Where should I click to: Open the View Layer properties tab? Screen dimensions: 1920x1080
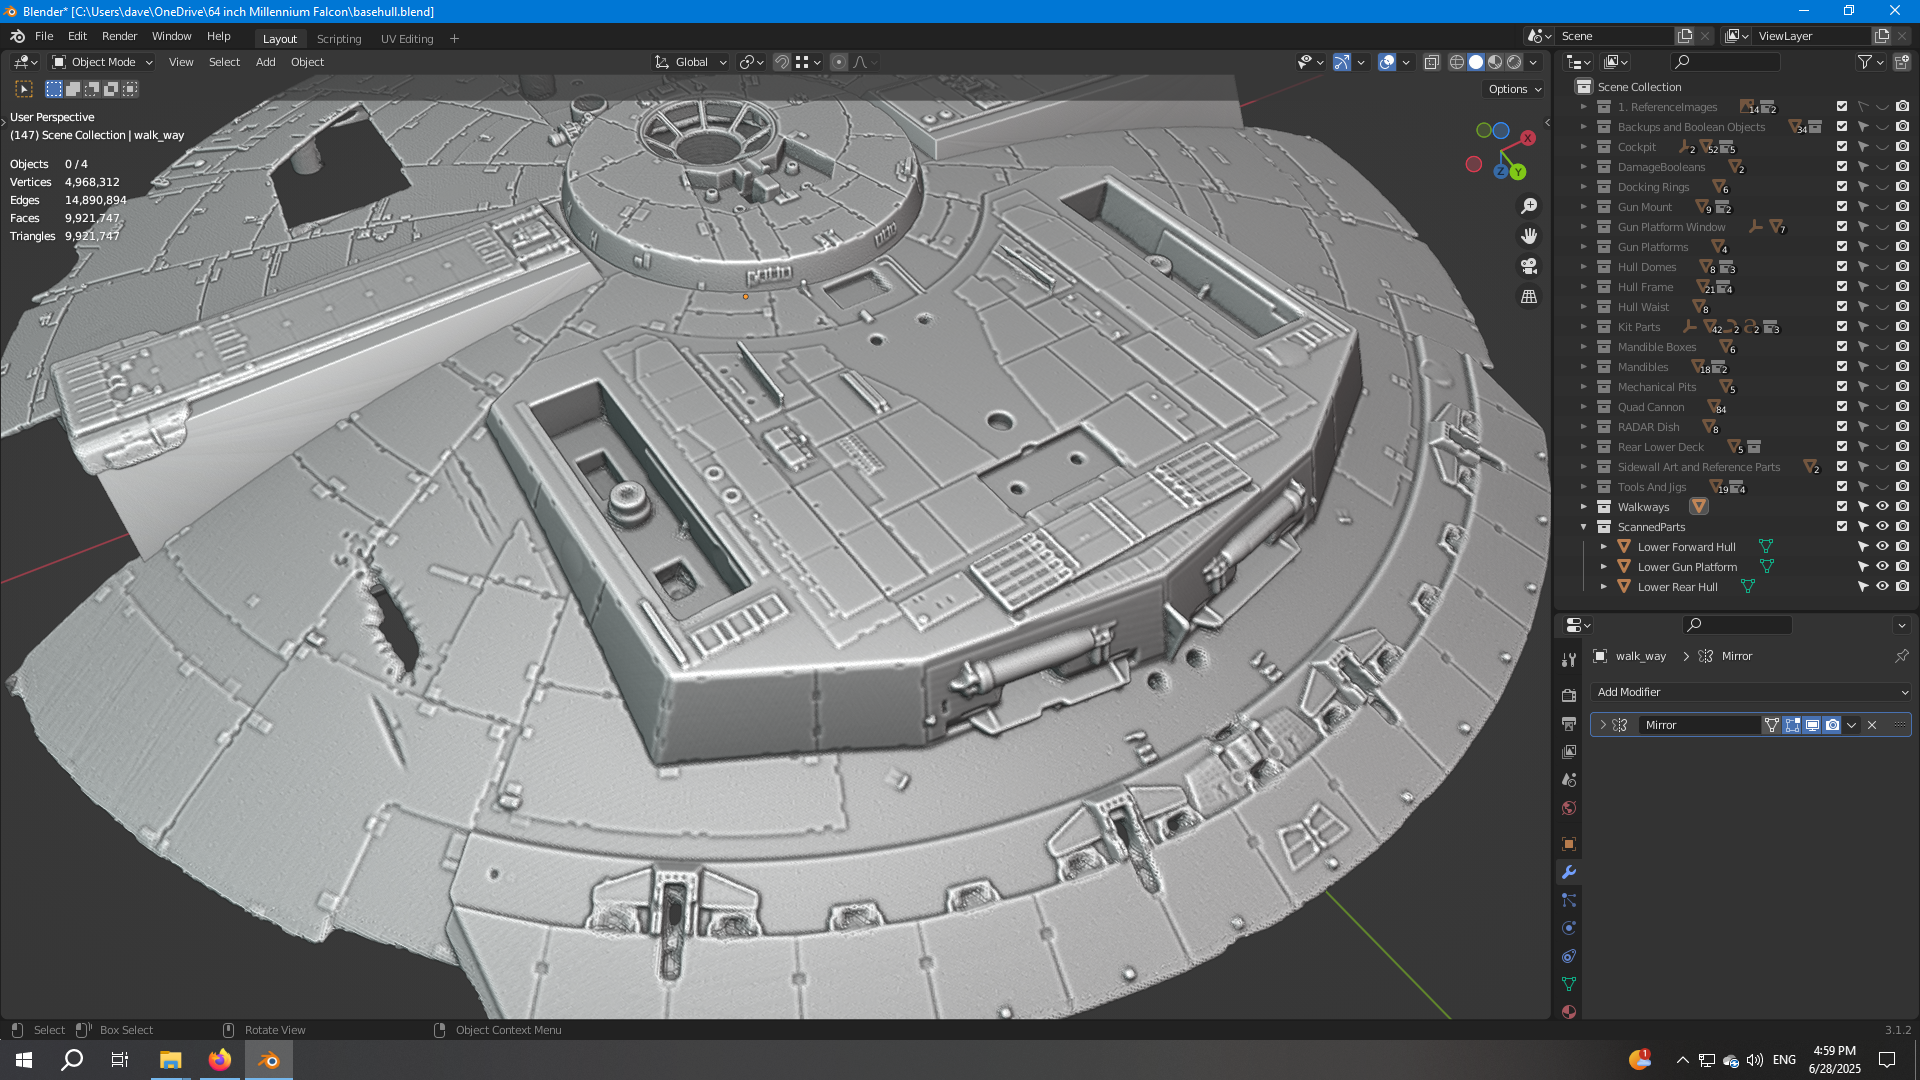click(x=1569, y=751)
